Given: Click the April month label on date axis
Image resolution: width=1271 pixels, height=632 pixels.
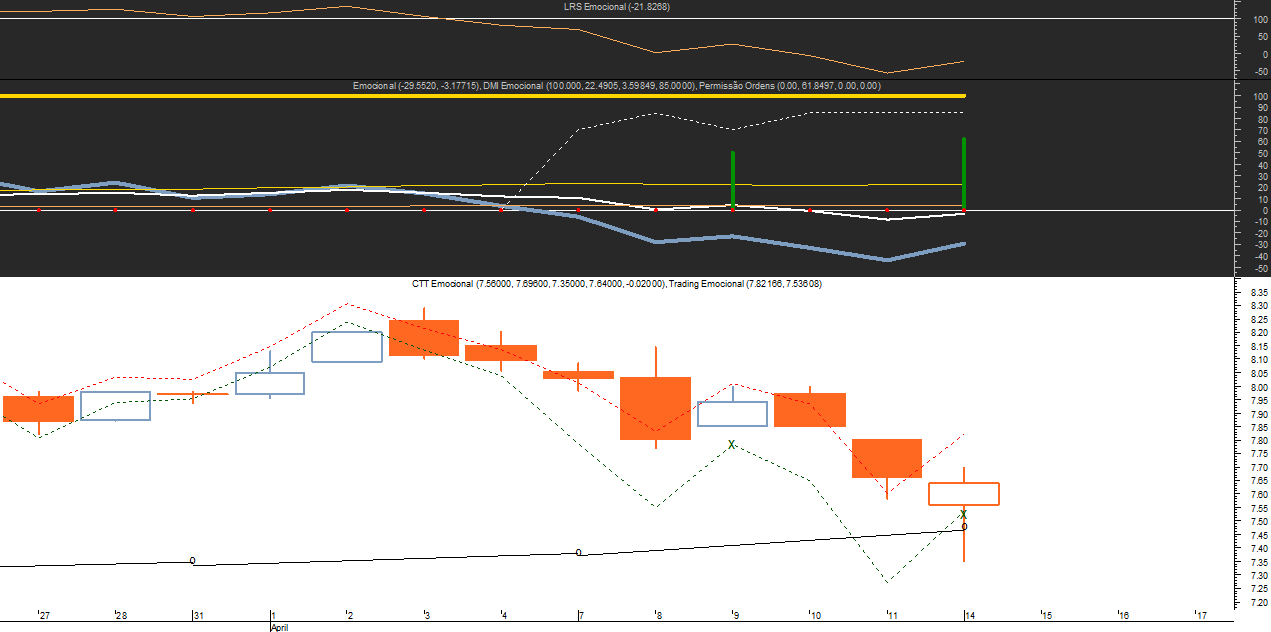Looking at the screenshot, I should click(279, 627).
